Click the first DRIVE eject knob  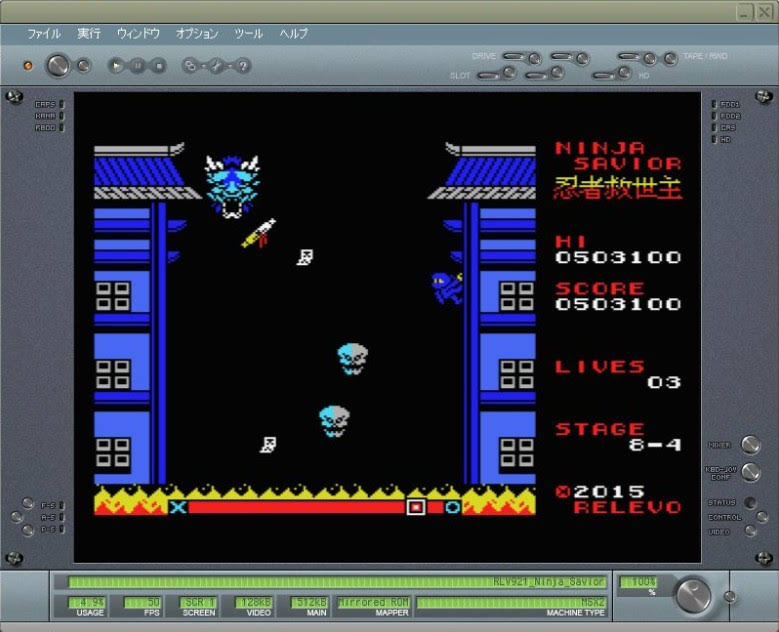[x=535, y=59]
